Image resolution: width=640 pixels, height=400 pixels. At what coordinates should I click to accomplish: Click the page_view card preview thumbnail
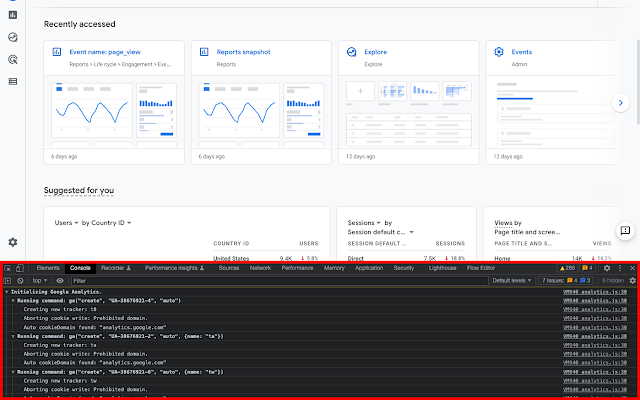114,111
